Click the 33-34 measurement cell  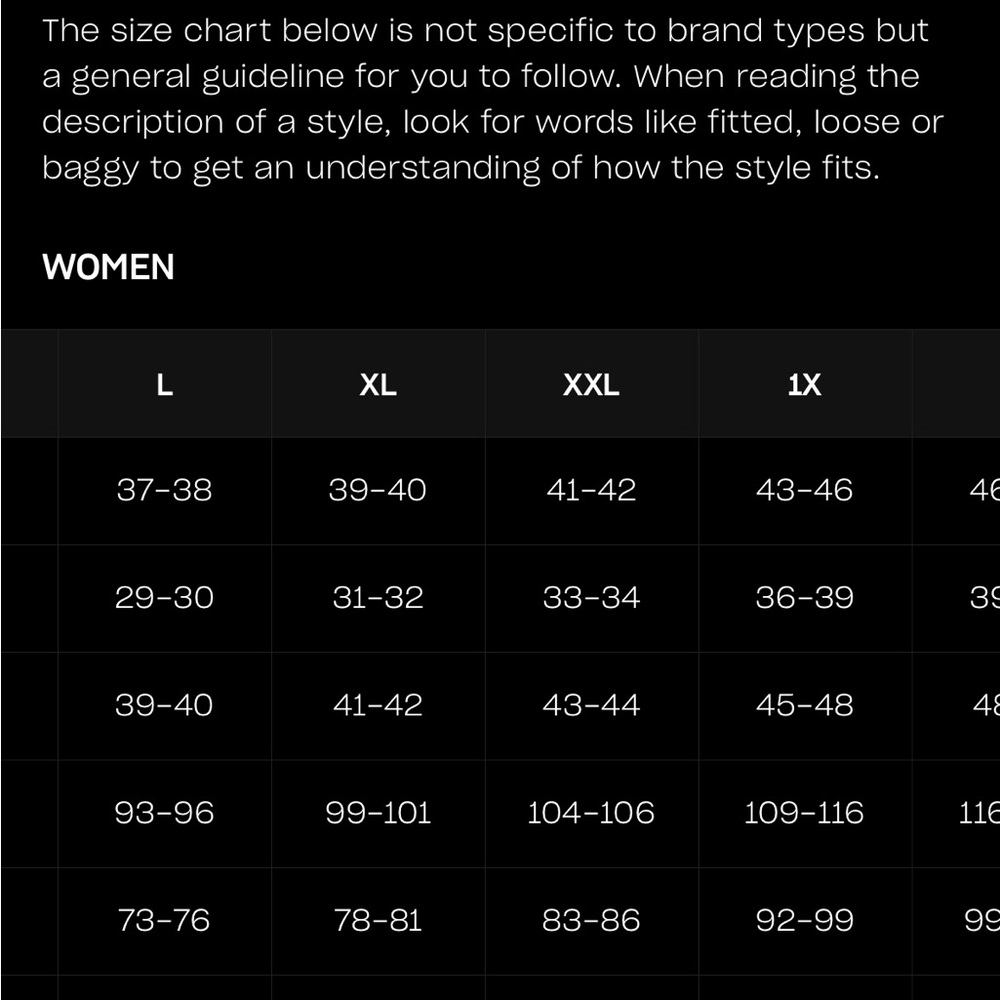tap(591, 598)
